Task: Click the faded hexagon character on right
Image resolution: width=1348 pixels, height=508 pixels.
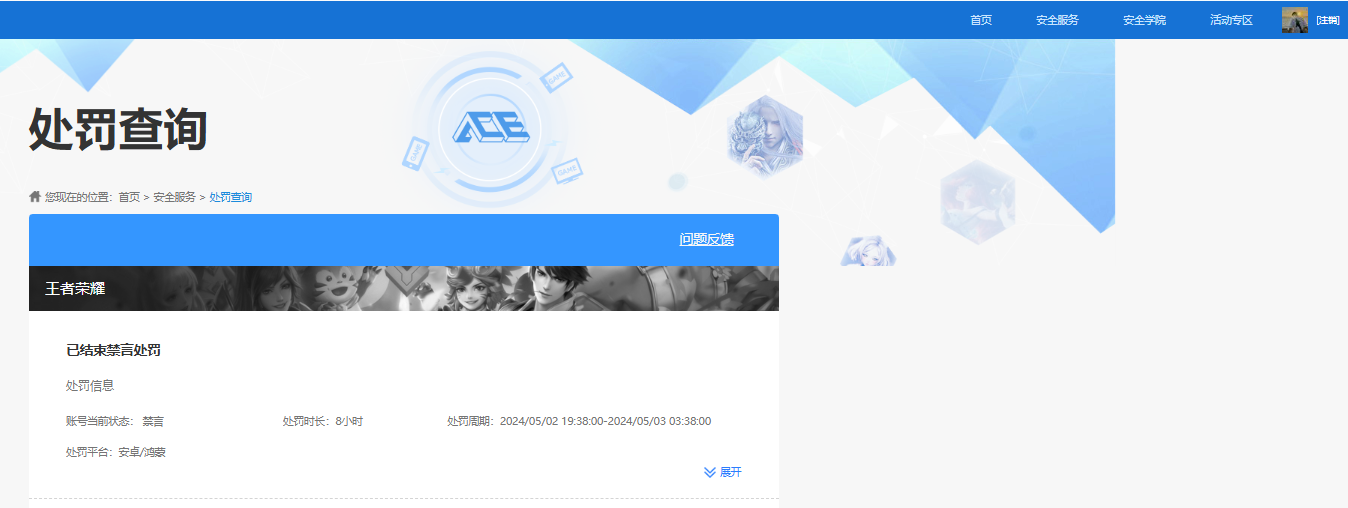Action: (x=977, y=200)
